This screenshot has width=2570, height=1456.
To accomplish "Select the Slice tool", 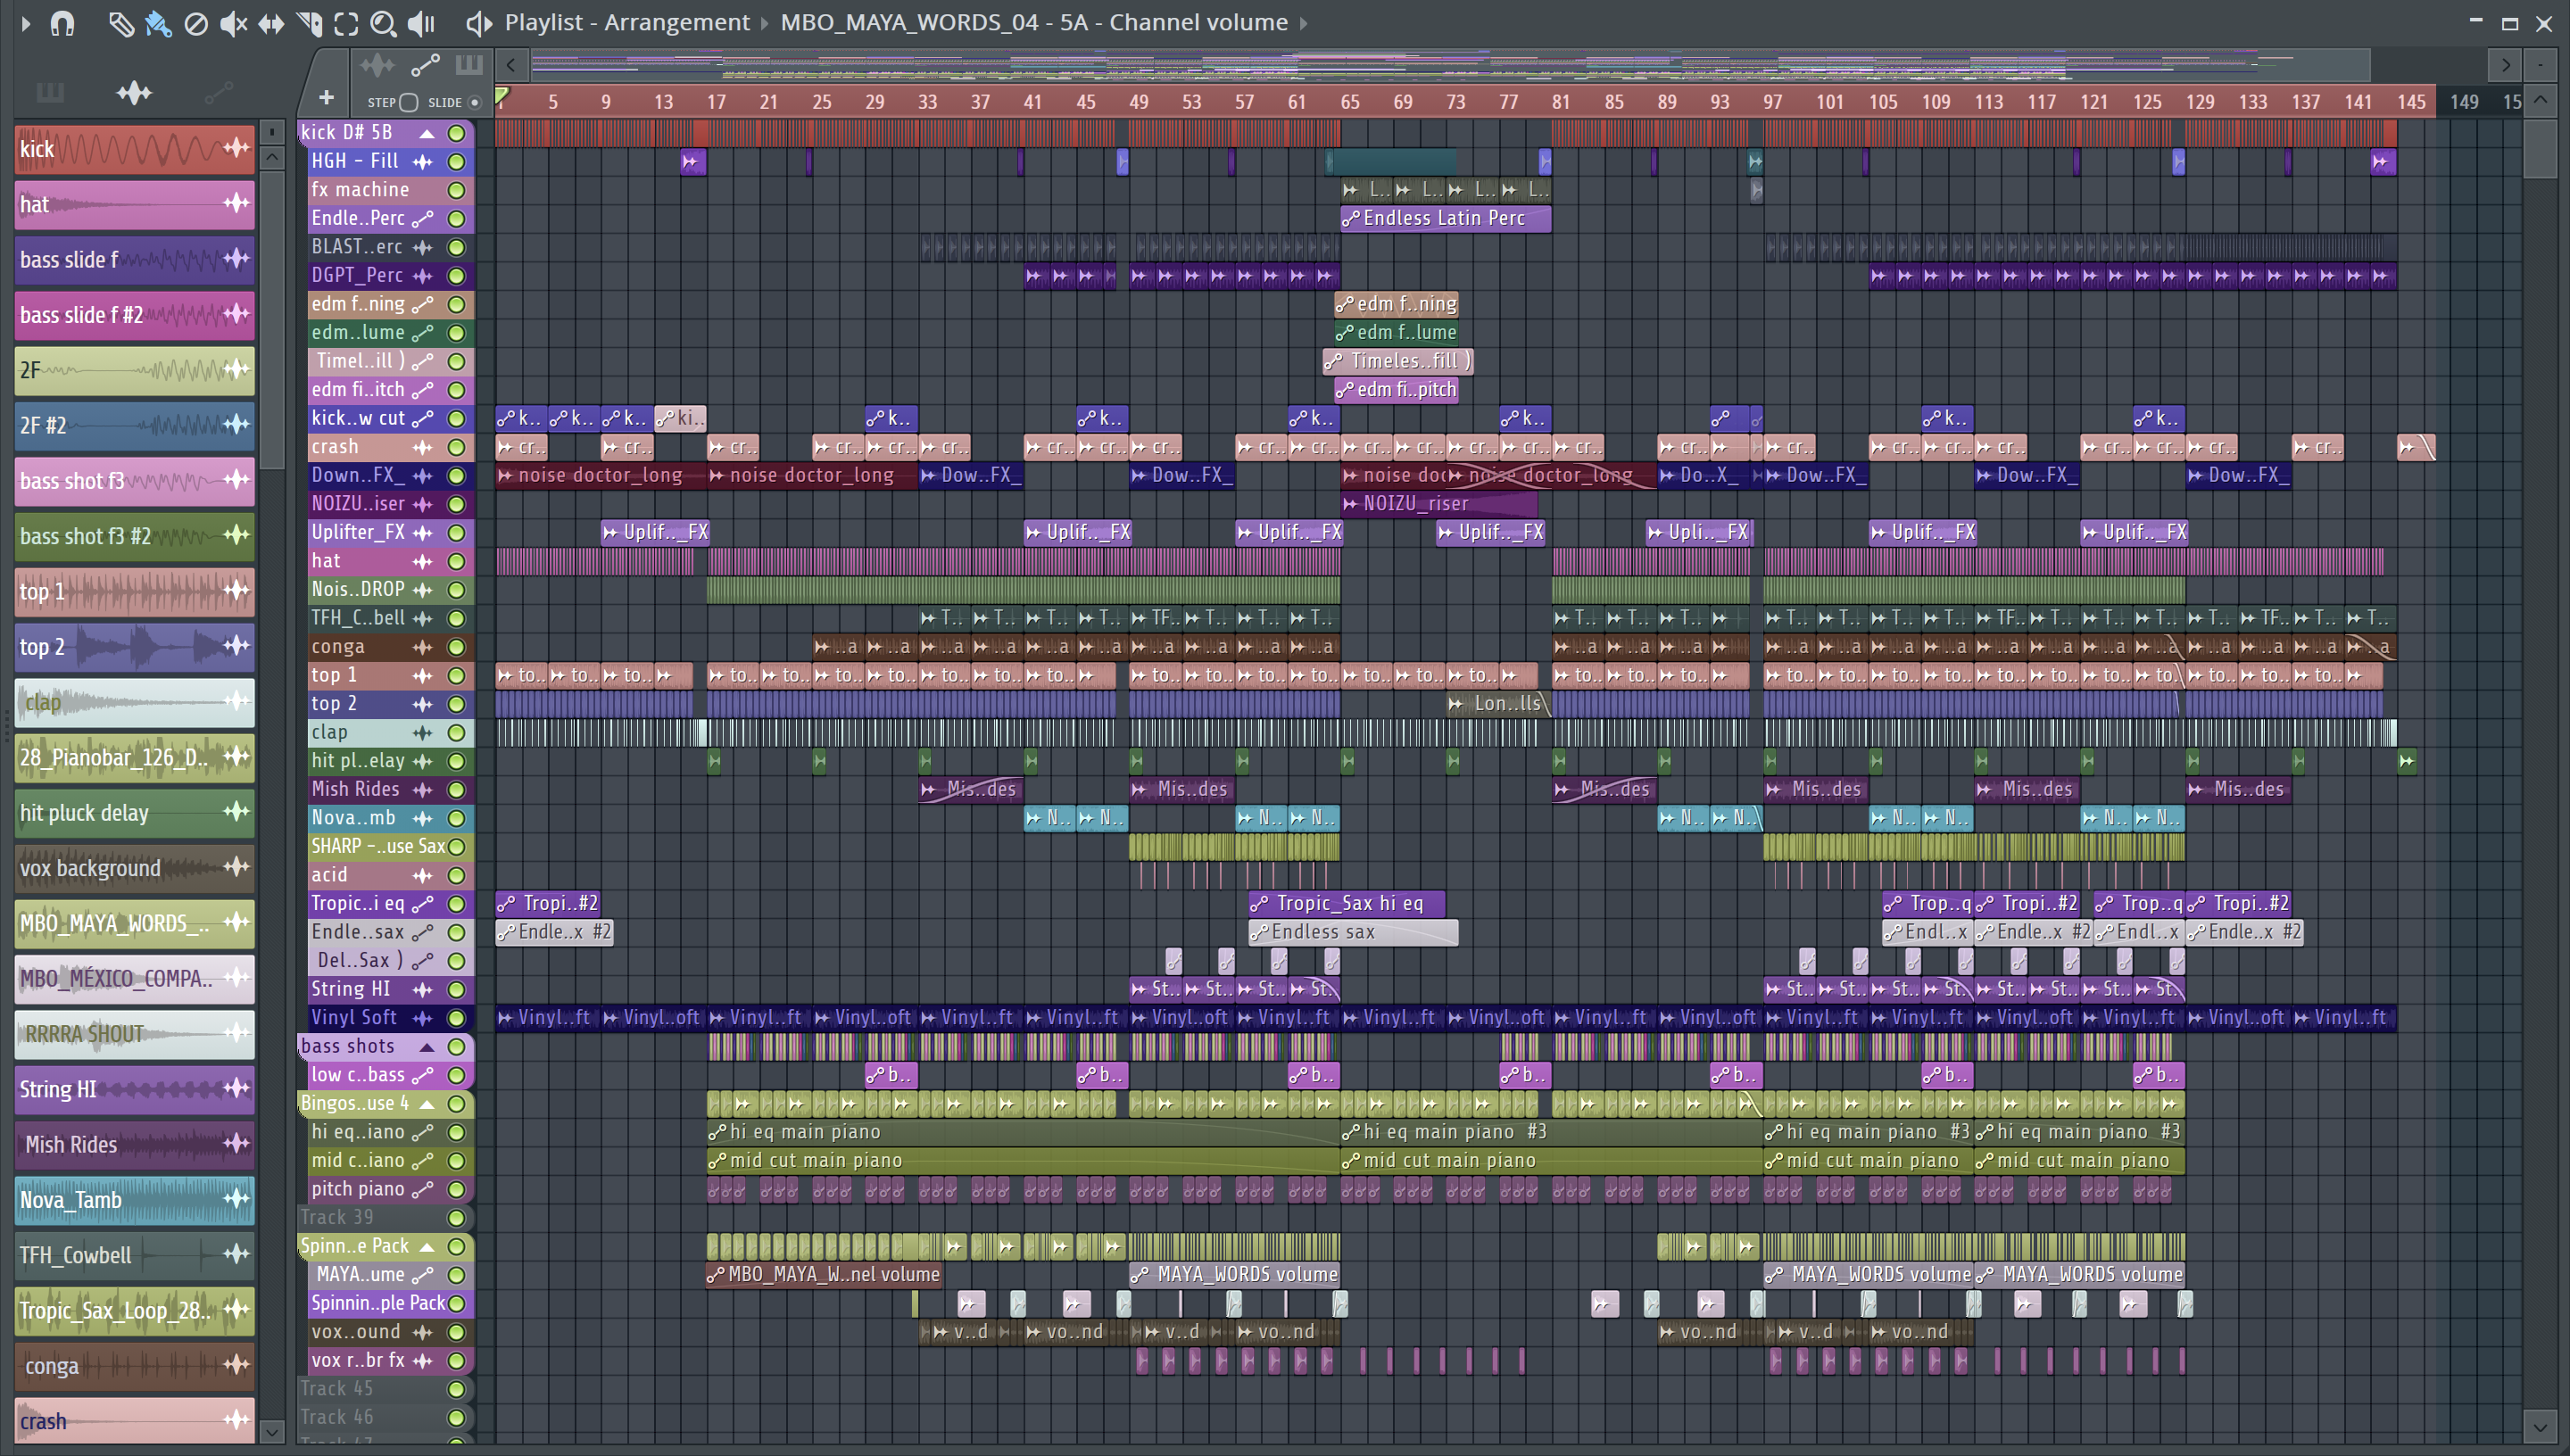I will pos(309,23).
